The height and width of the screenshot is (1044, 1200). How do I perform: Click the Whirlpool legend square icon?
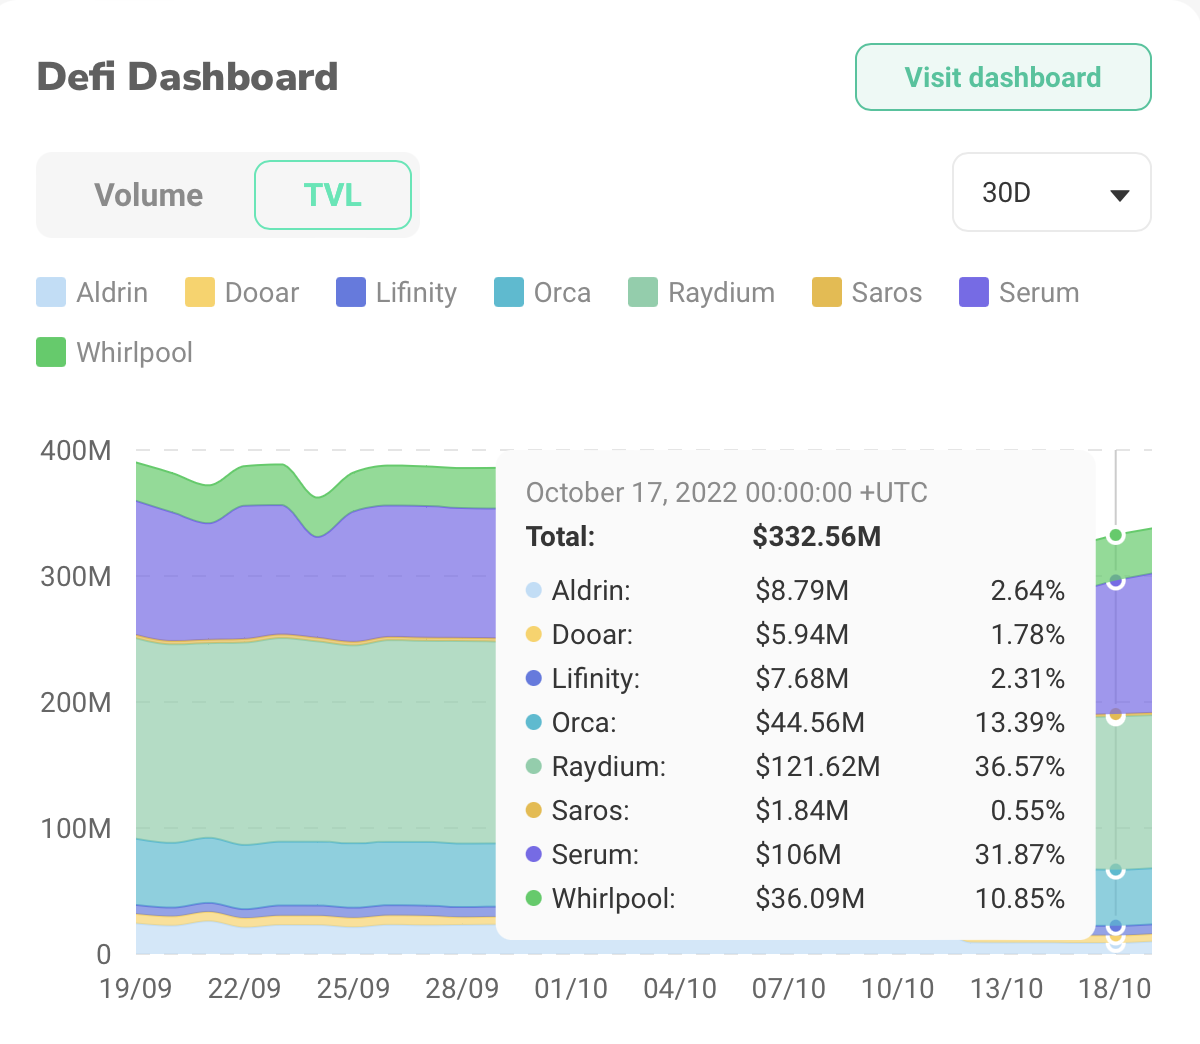click(x=51, y=352)
